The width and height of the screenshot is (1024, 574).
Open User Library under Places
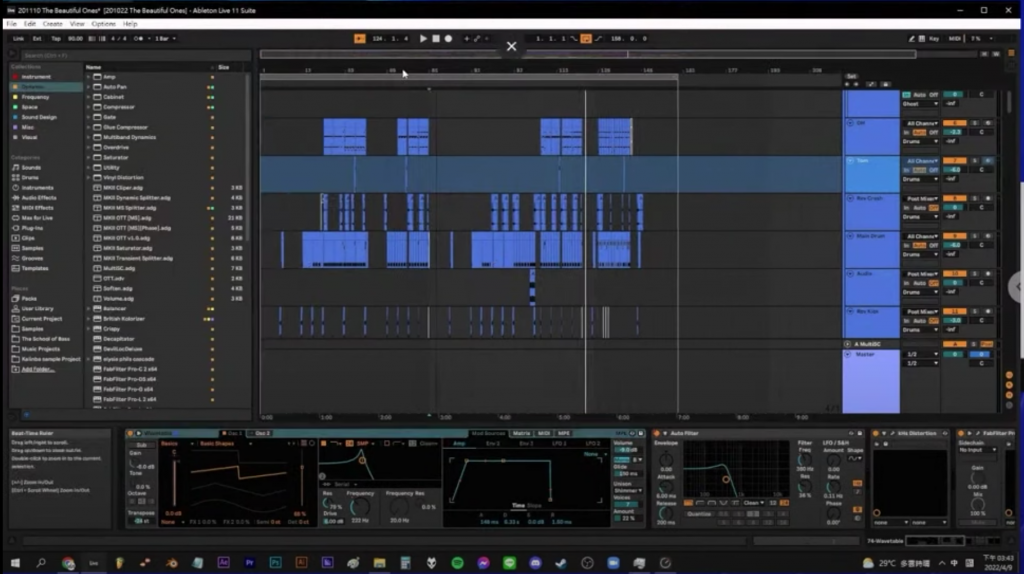click(37, 309)
